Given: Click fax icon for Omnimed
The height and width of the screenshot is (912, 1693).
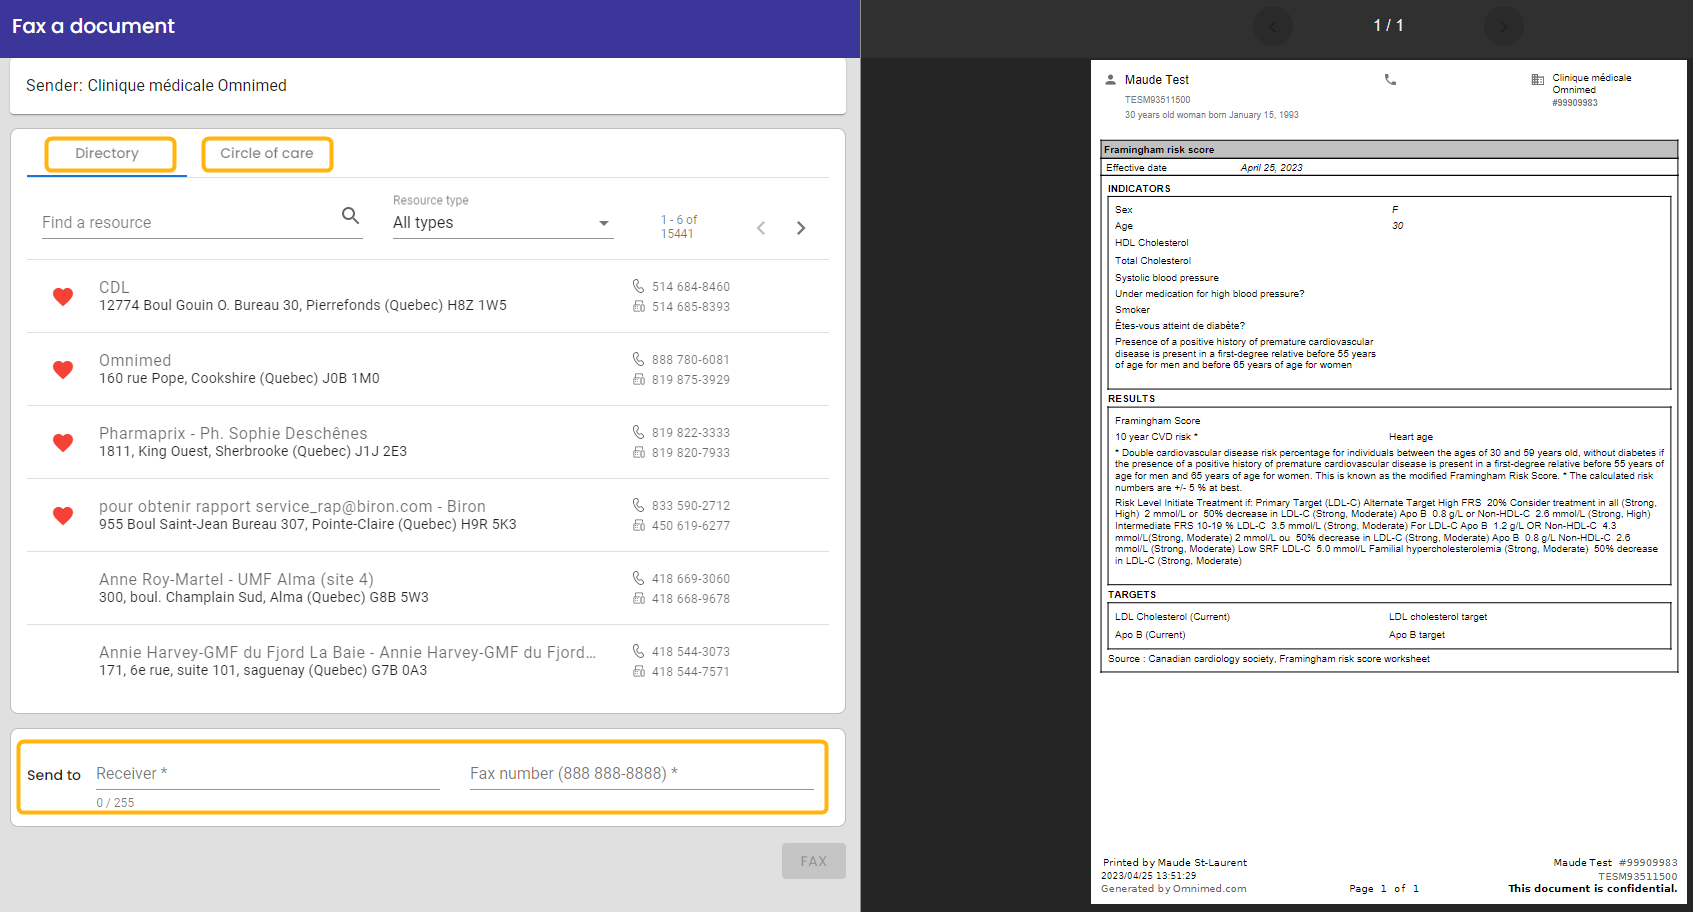Looking at the screenshot, I should pyautogui.click(x=638, y=379).
